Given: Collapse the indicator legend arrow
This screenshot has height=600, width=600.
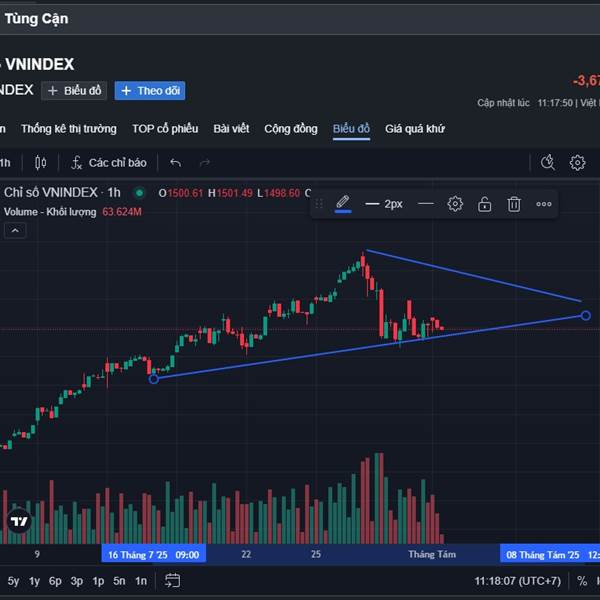Looking at the screenshot, I should (x=15, y=230).
